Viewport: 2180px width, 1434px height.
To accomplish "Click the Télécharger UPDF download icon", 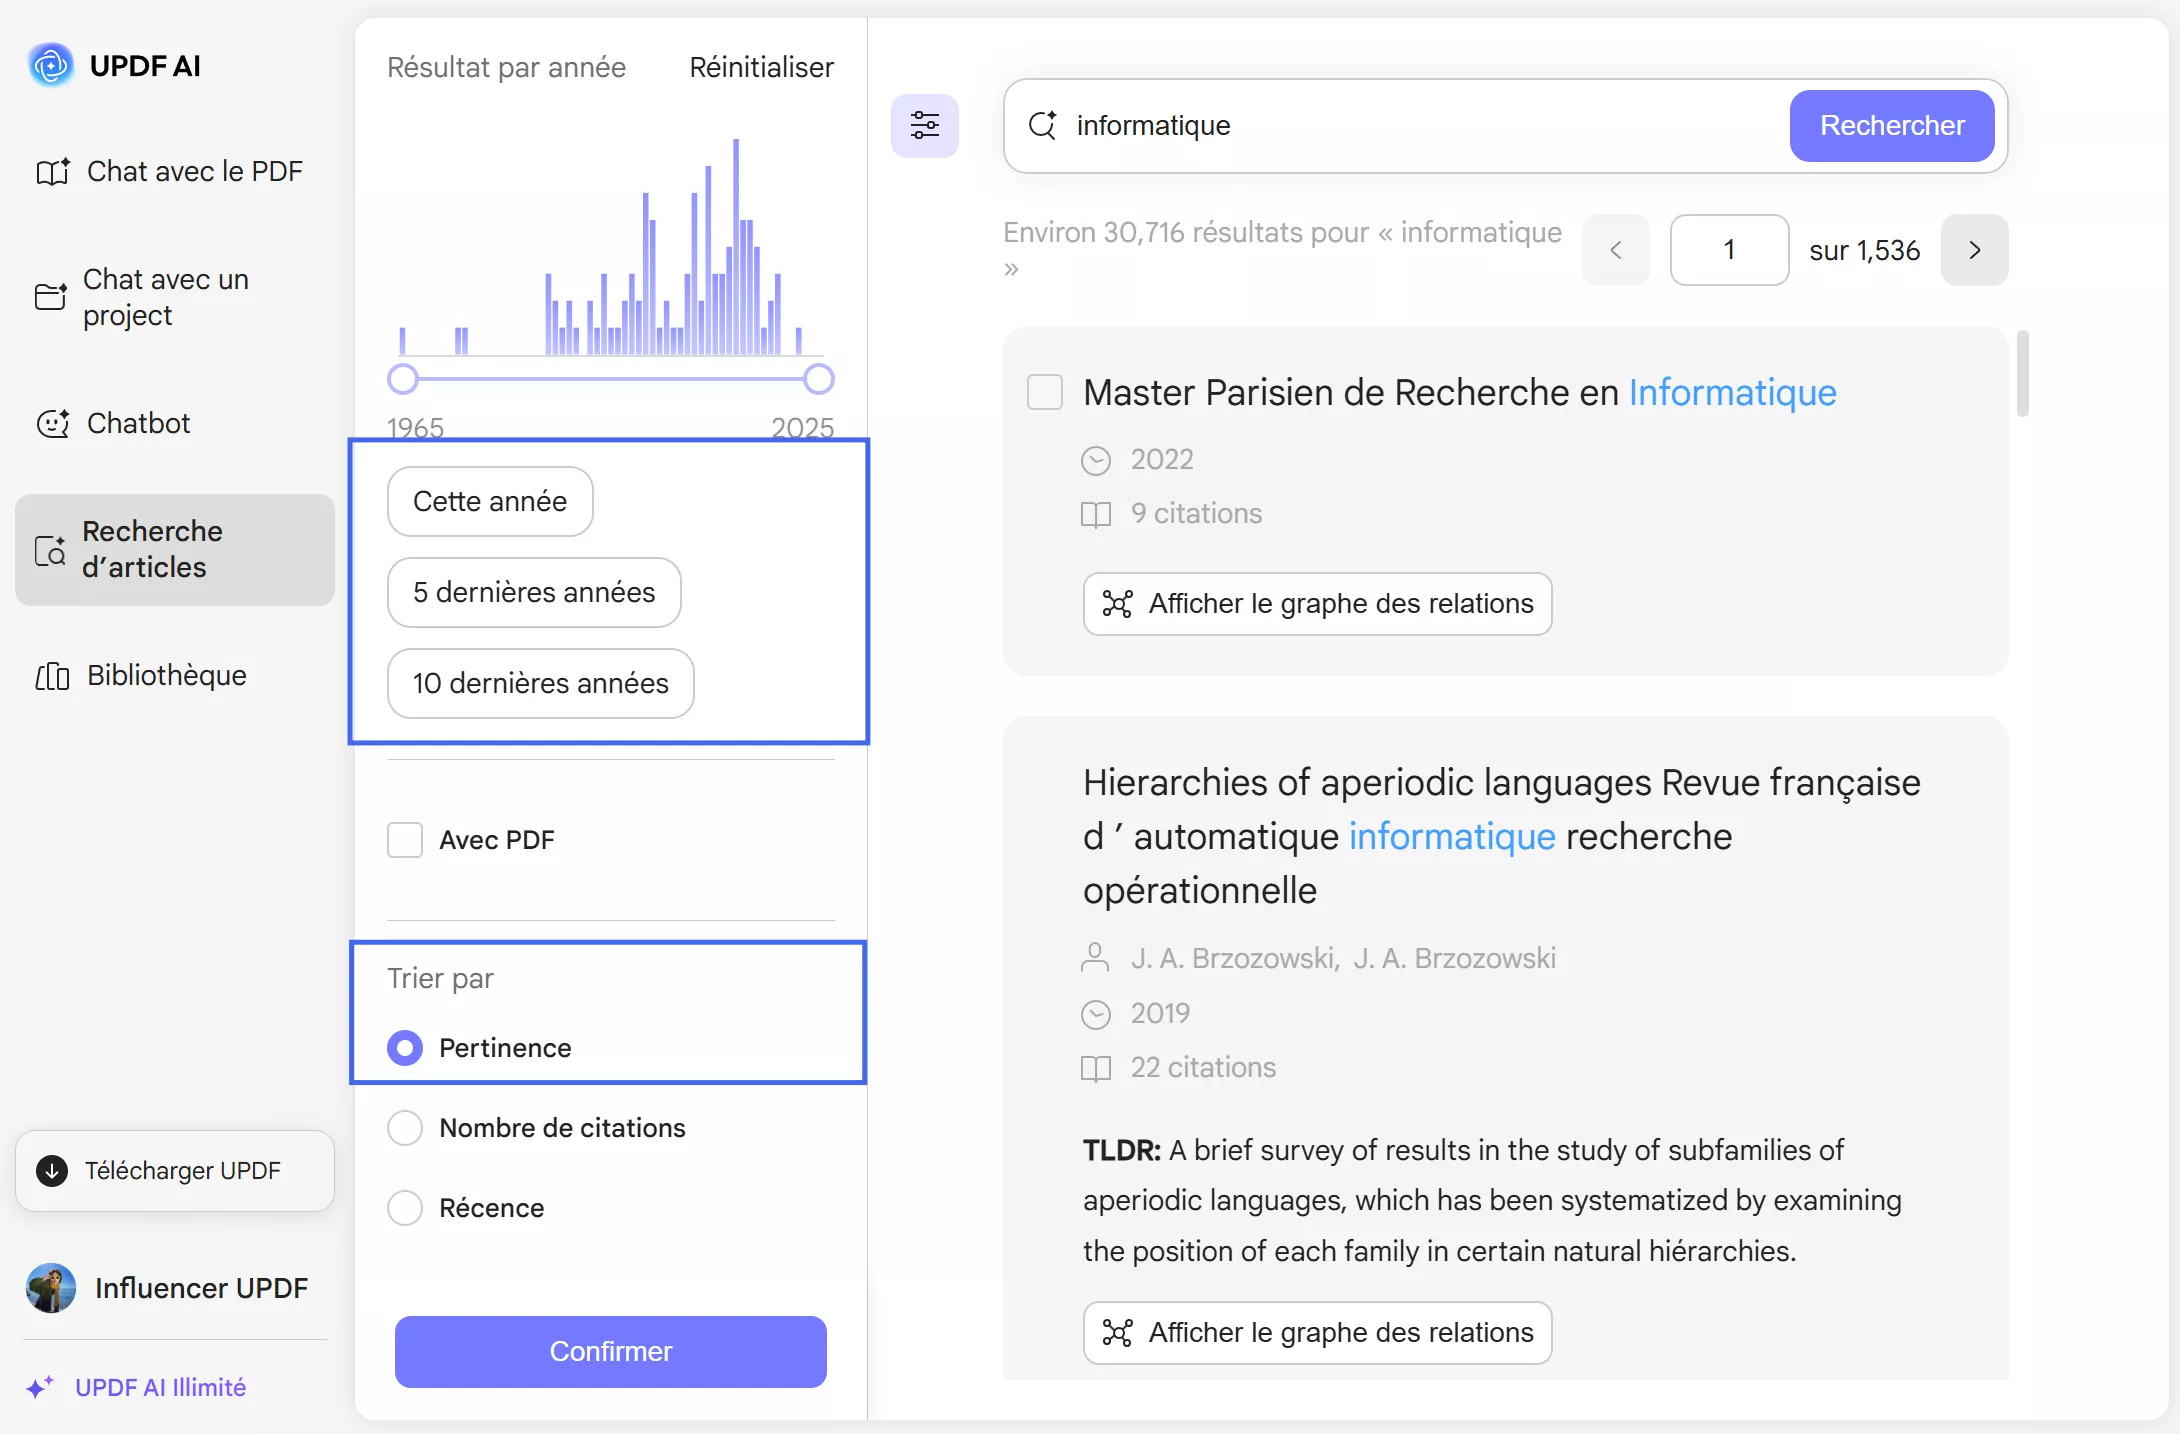I will (51, 1170).
